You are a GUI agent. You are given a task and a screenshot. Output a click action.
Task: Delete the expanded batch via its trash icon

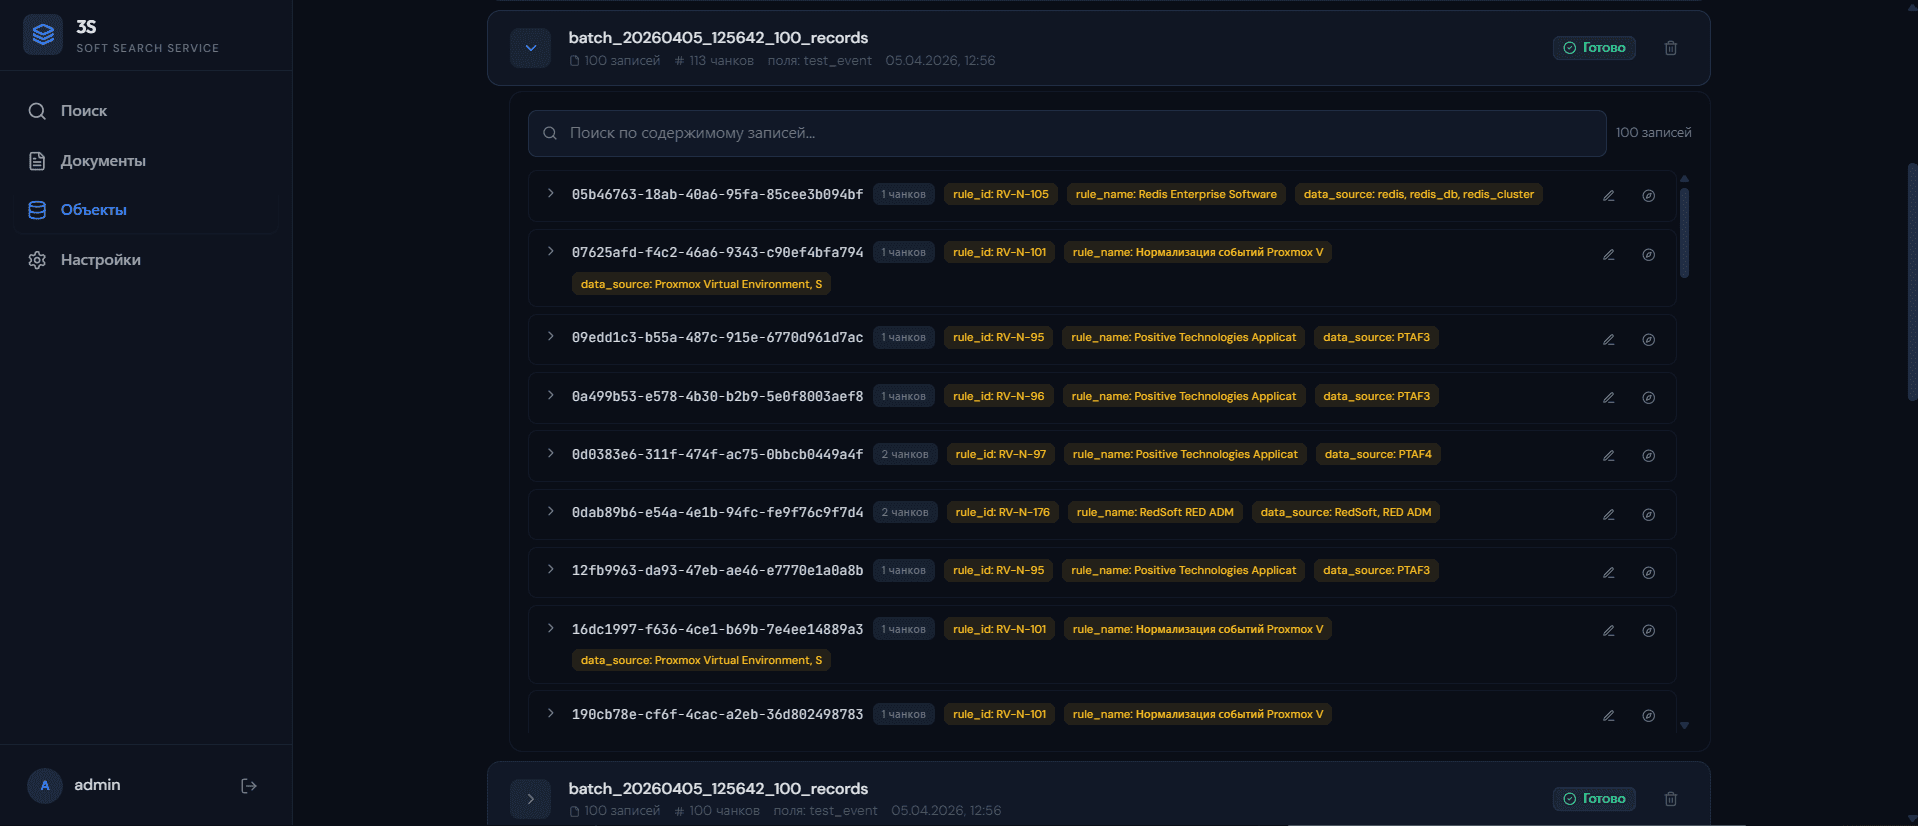1670,48
